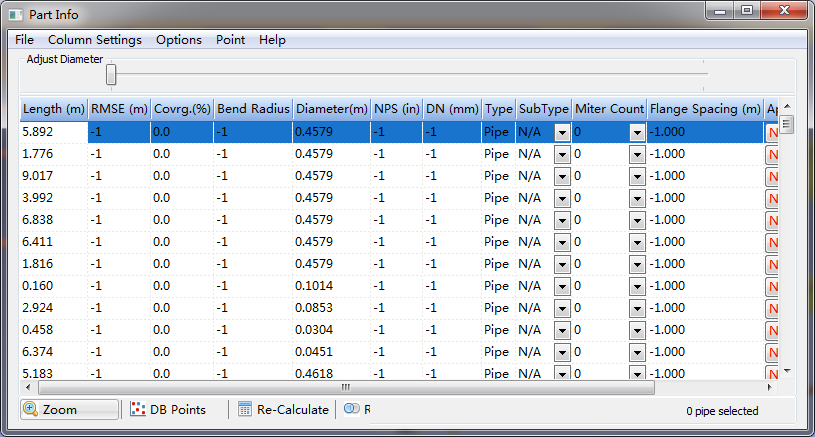
Task: Open SubType dropdown in the 1.776 row
Action: pyautogui.click(x=562, y=155)
